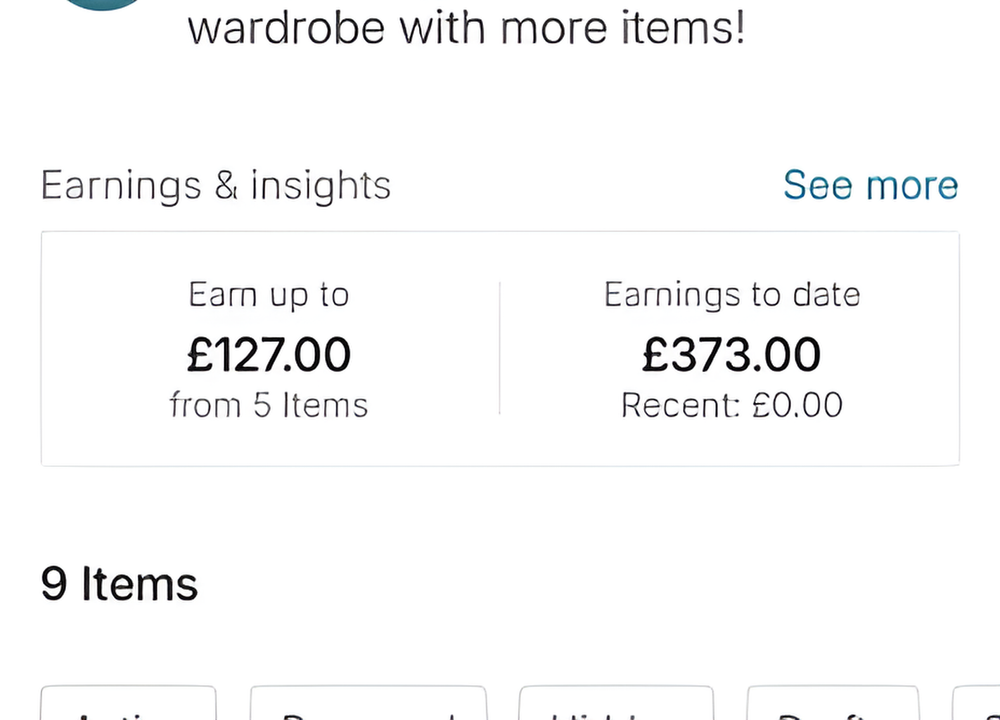Tap the £373.00 earnings amount
The height and width of the screenshot is (720, 1000).
732,355
